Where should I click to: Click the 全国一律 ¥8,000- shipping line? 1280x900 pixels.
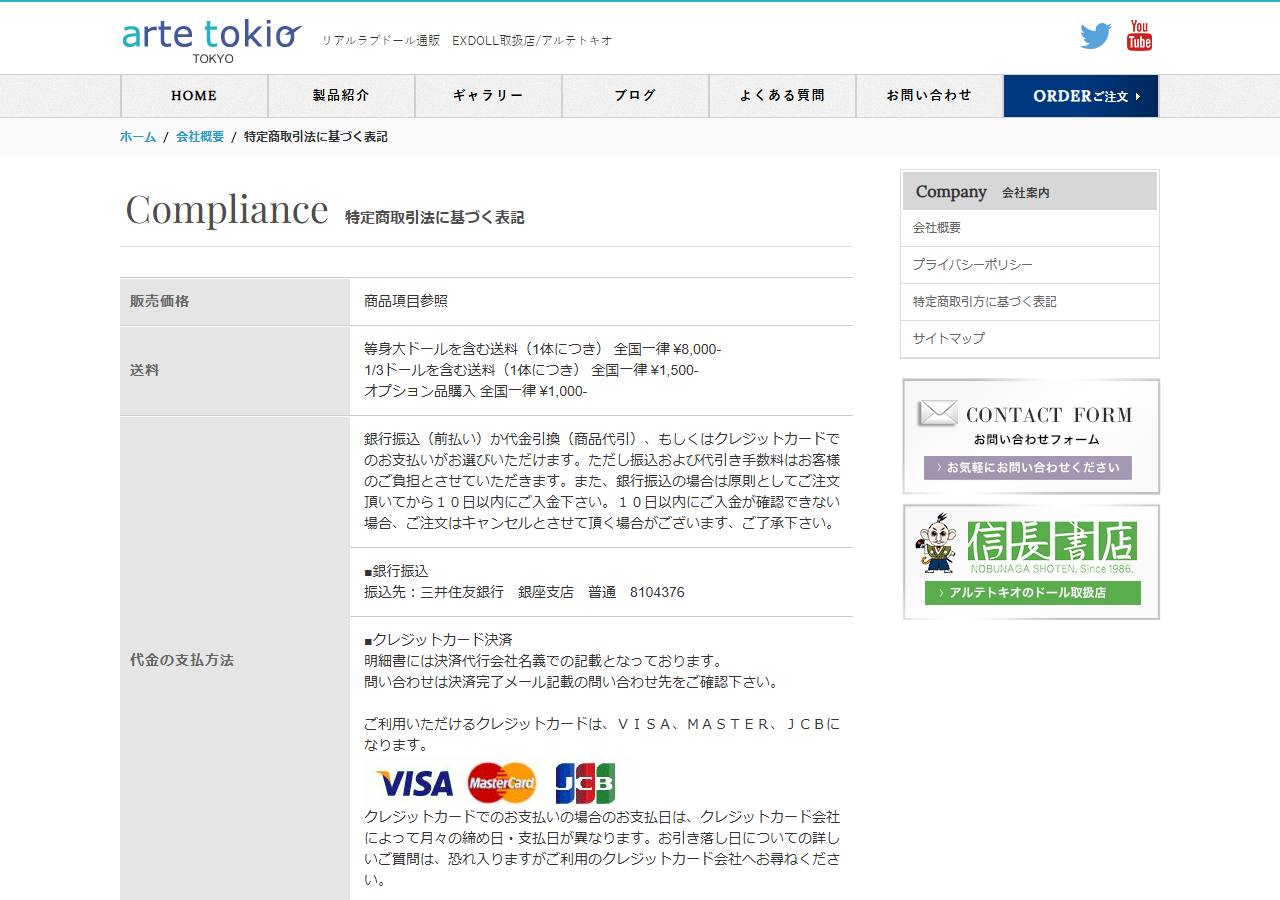click(x=542, y=349)
